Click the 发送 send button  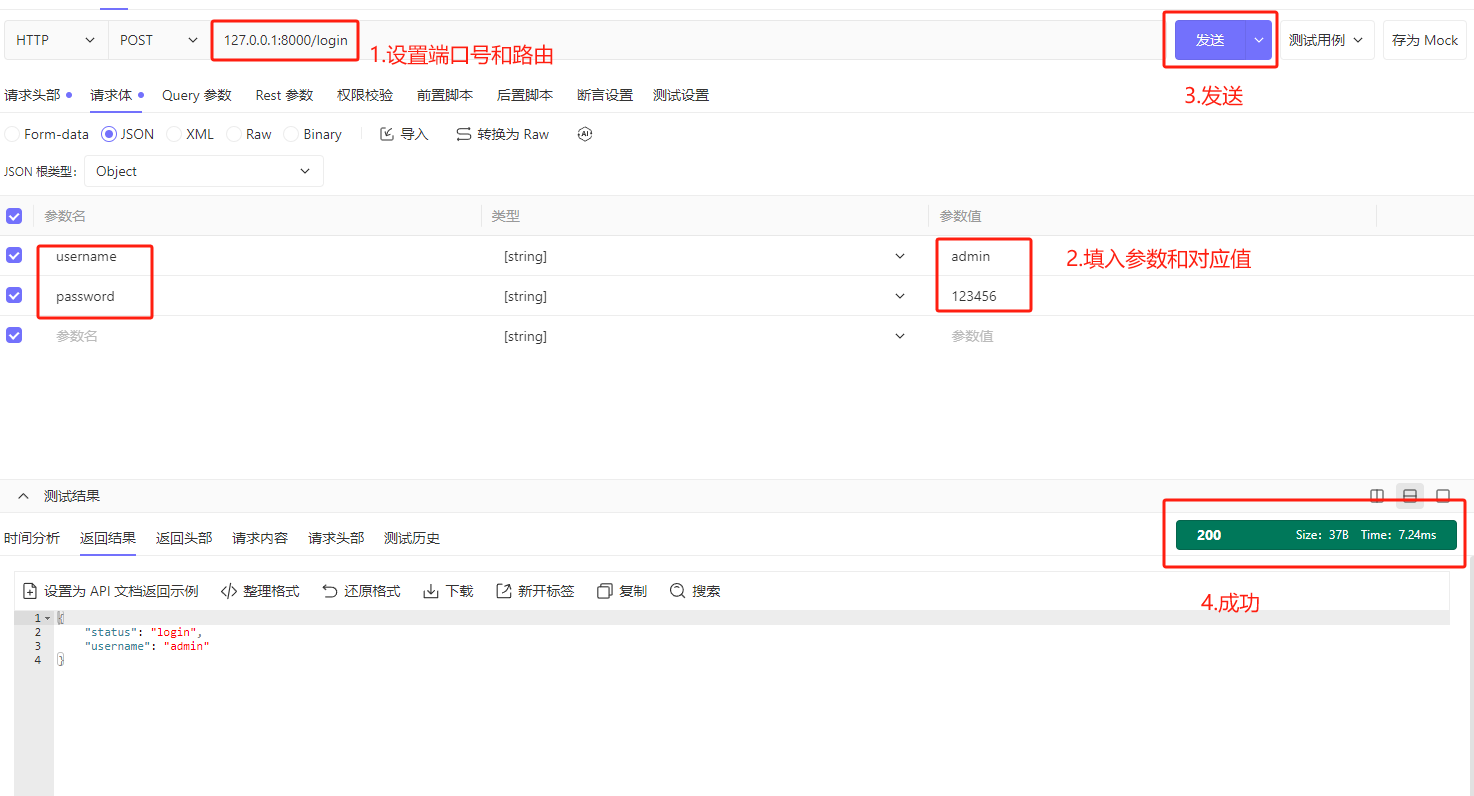click(x=1209, y=40)
